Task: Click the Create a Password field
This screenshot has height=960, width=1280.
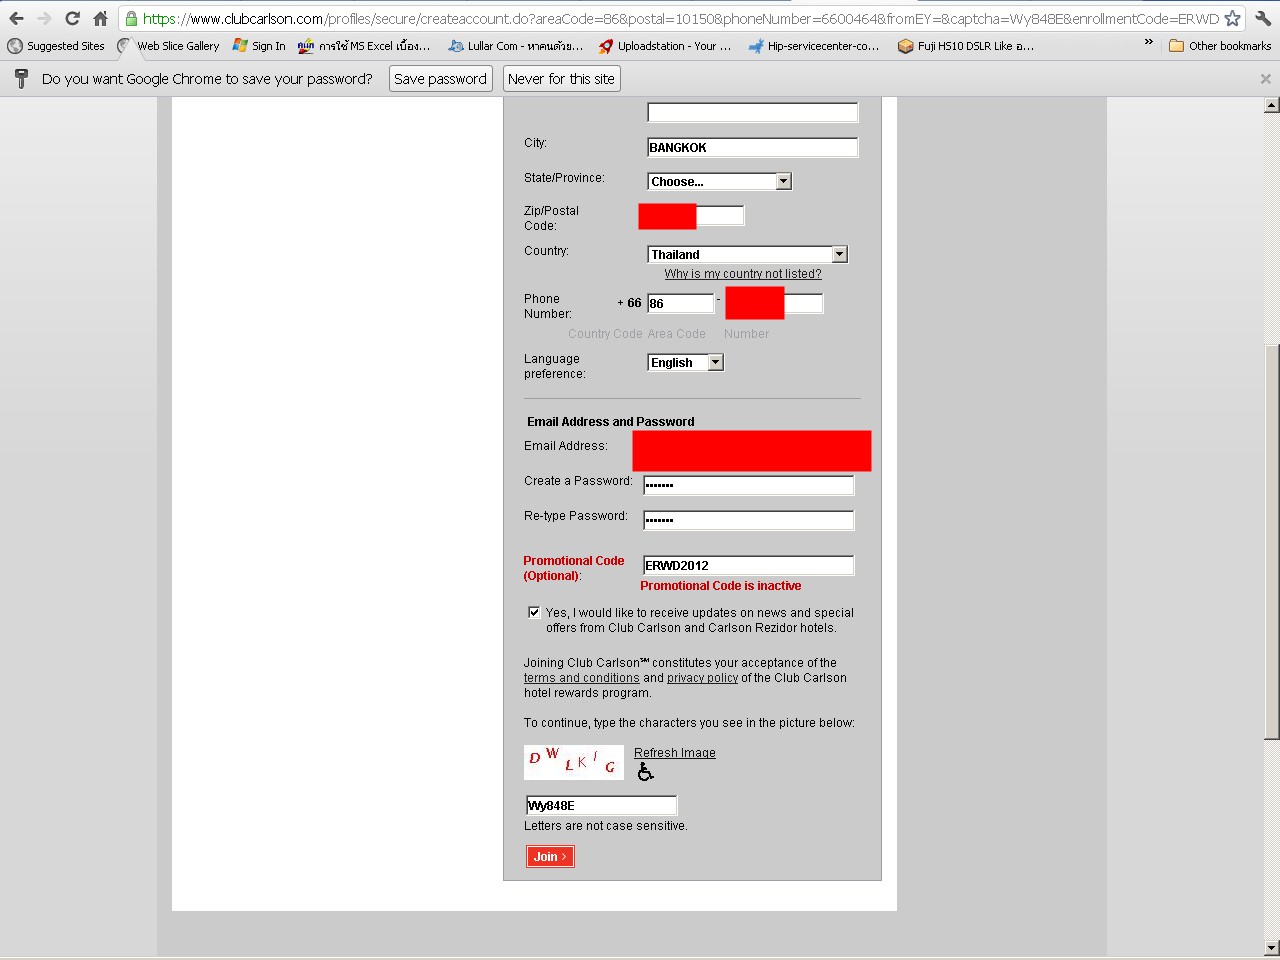Action: click(x=748, y=485)
